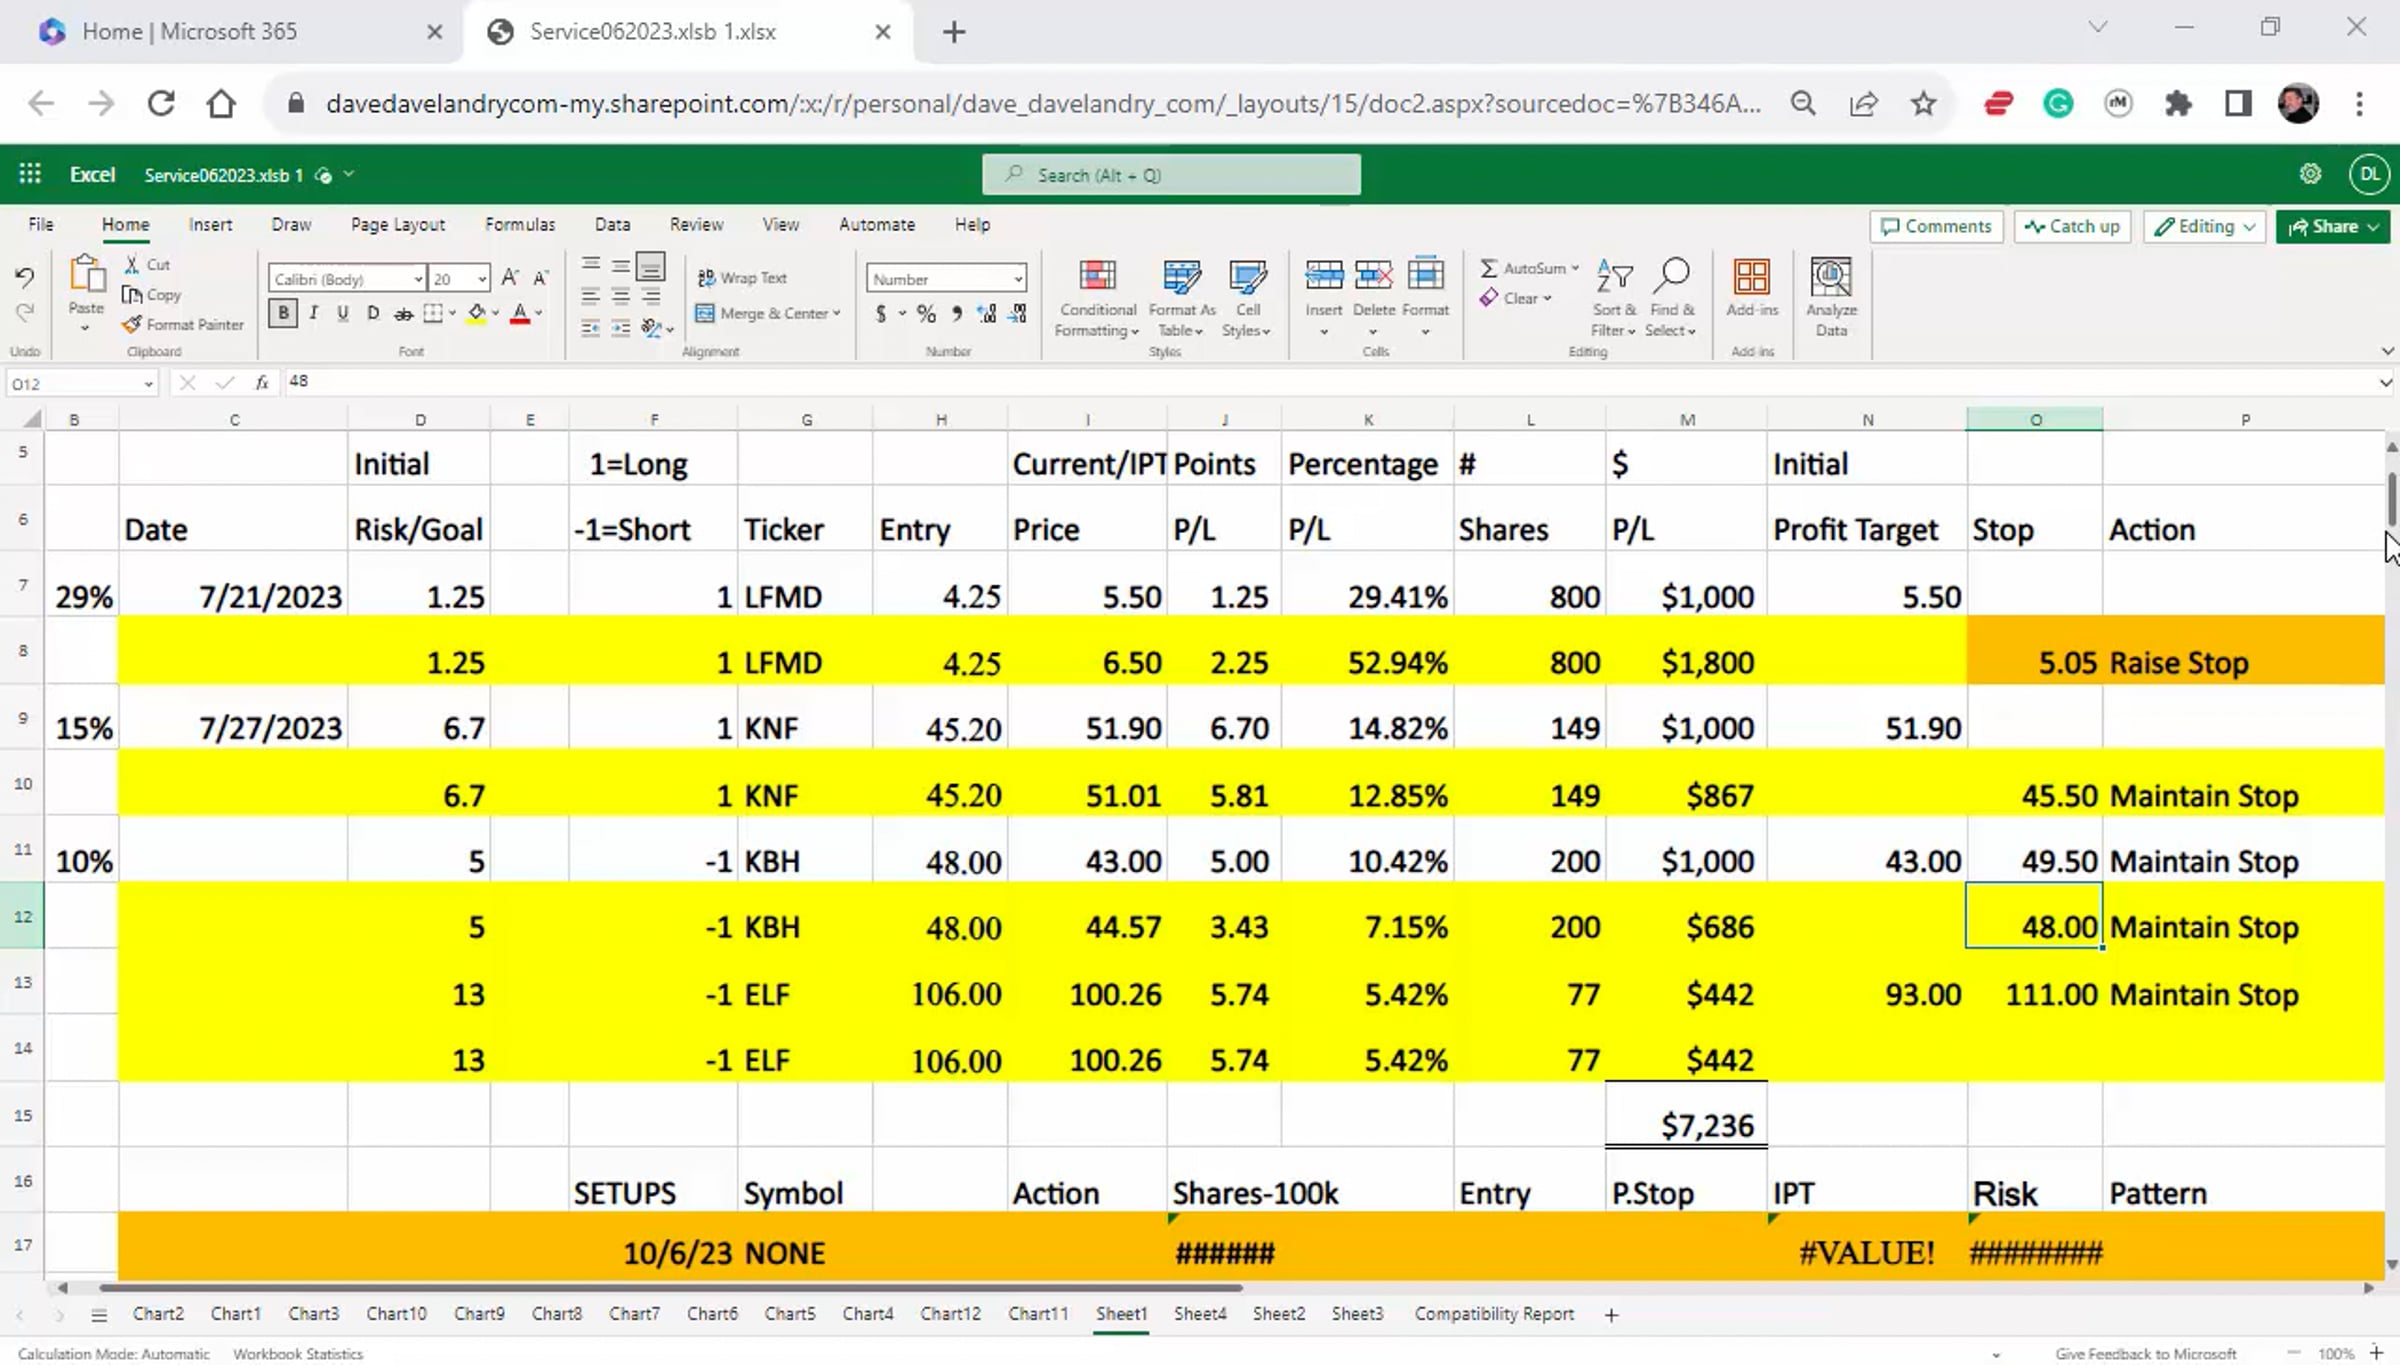Click the decrease indent icon

(591, 328)
